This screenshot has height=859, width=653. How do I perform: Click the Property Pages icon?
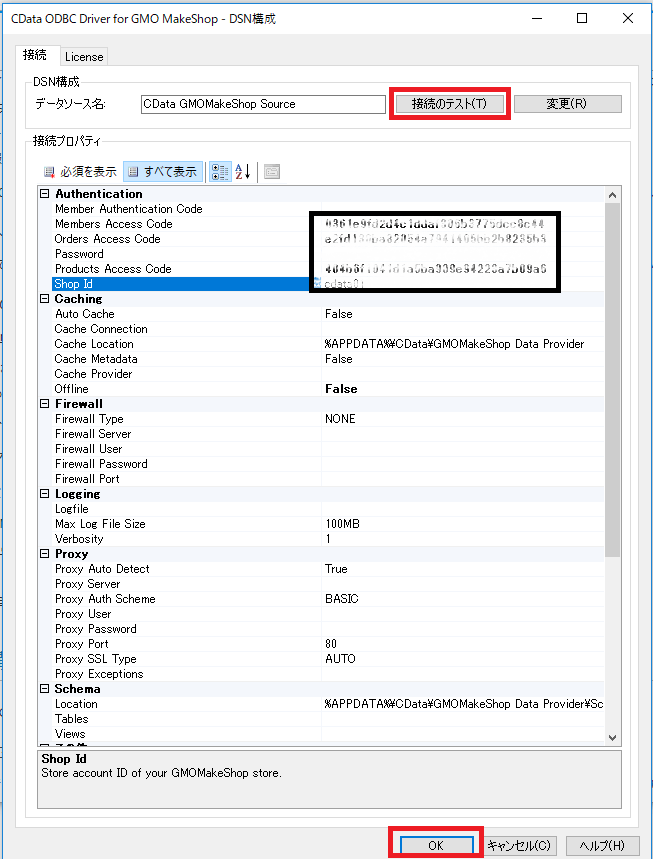[x=272, y=171]
